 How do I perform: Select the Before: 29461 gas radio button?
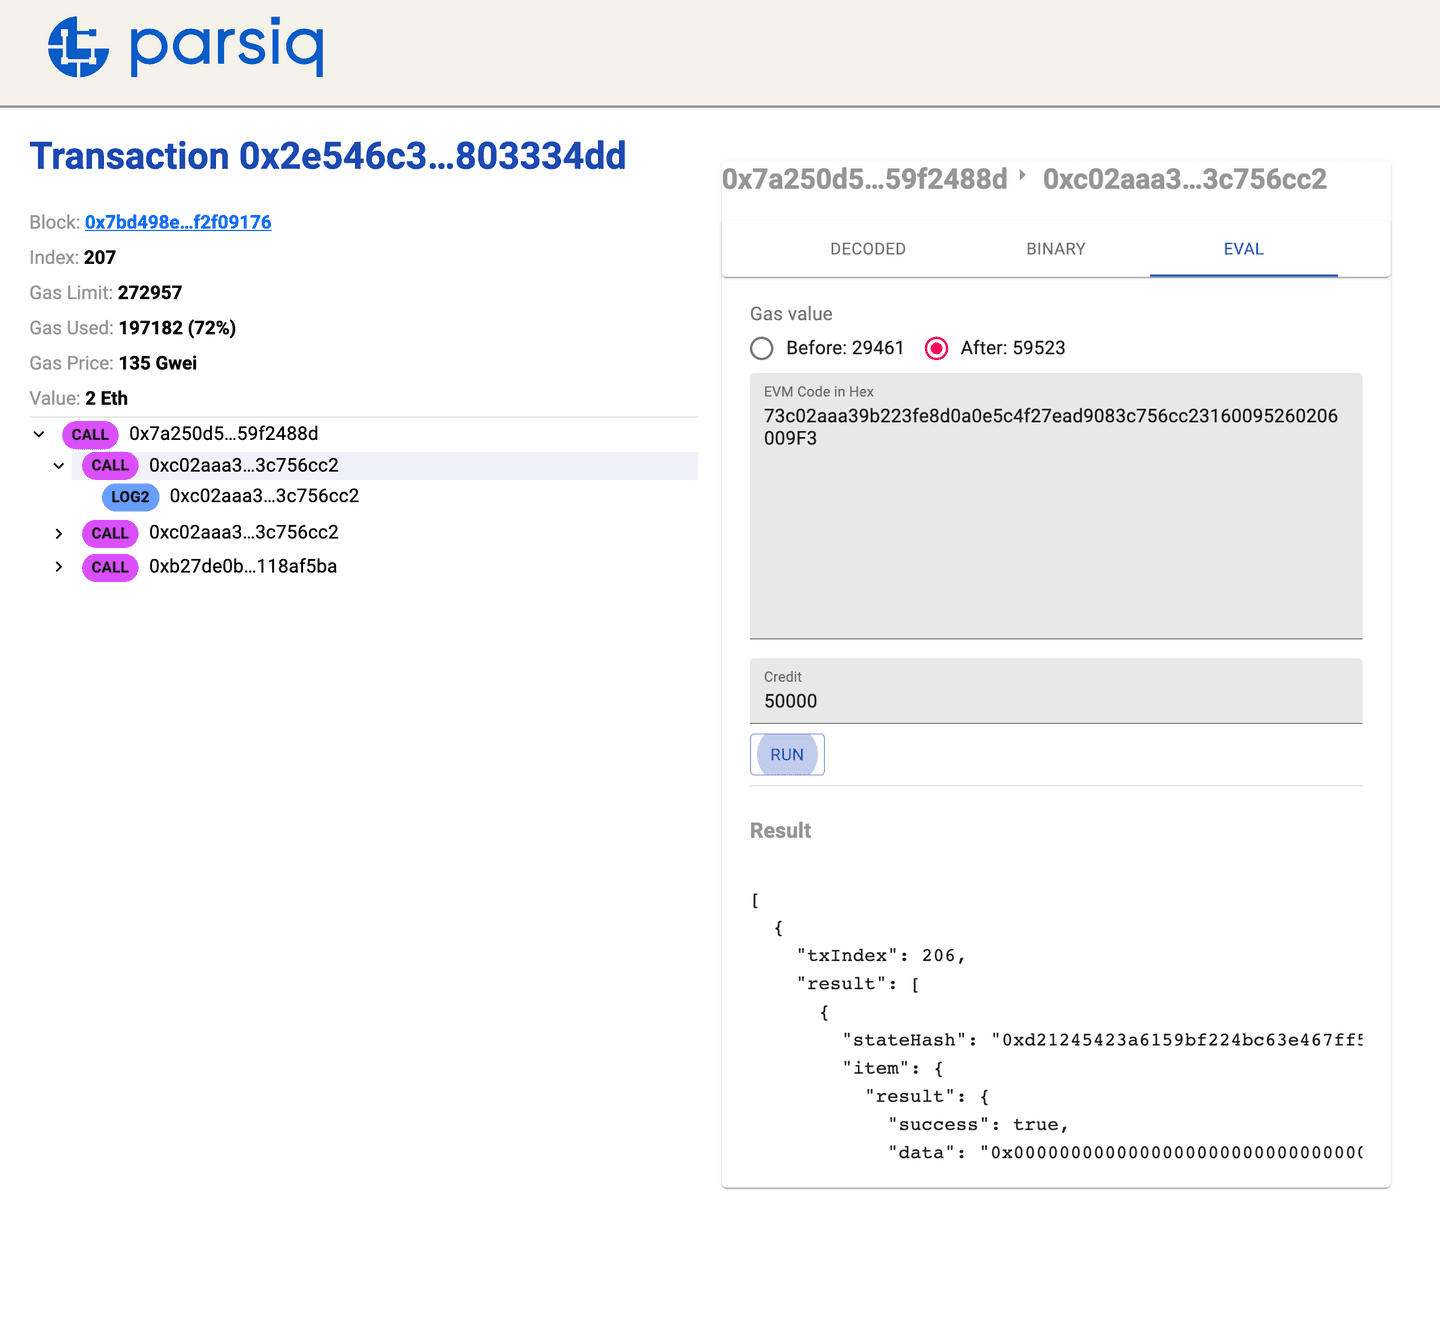coord(762,348)
